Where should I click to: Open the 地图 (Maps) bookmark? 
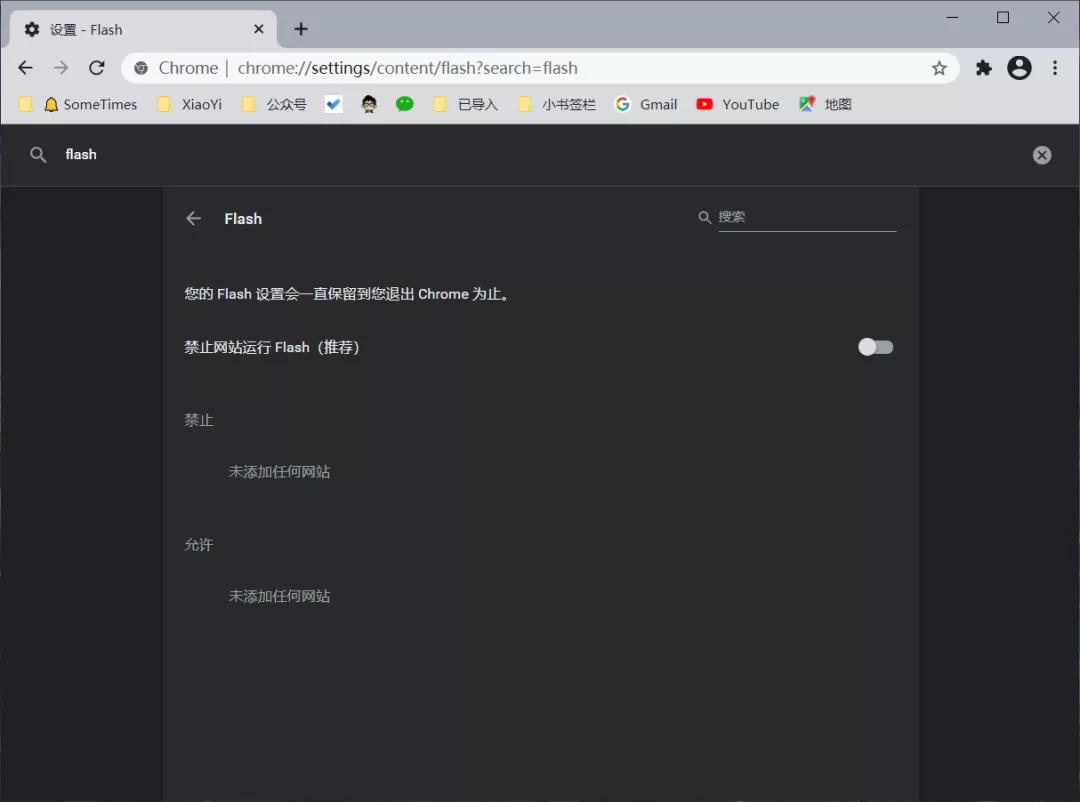pyautogui.click(x=826, y=104)
